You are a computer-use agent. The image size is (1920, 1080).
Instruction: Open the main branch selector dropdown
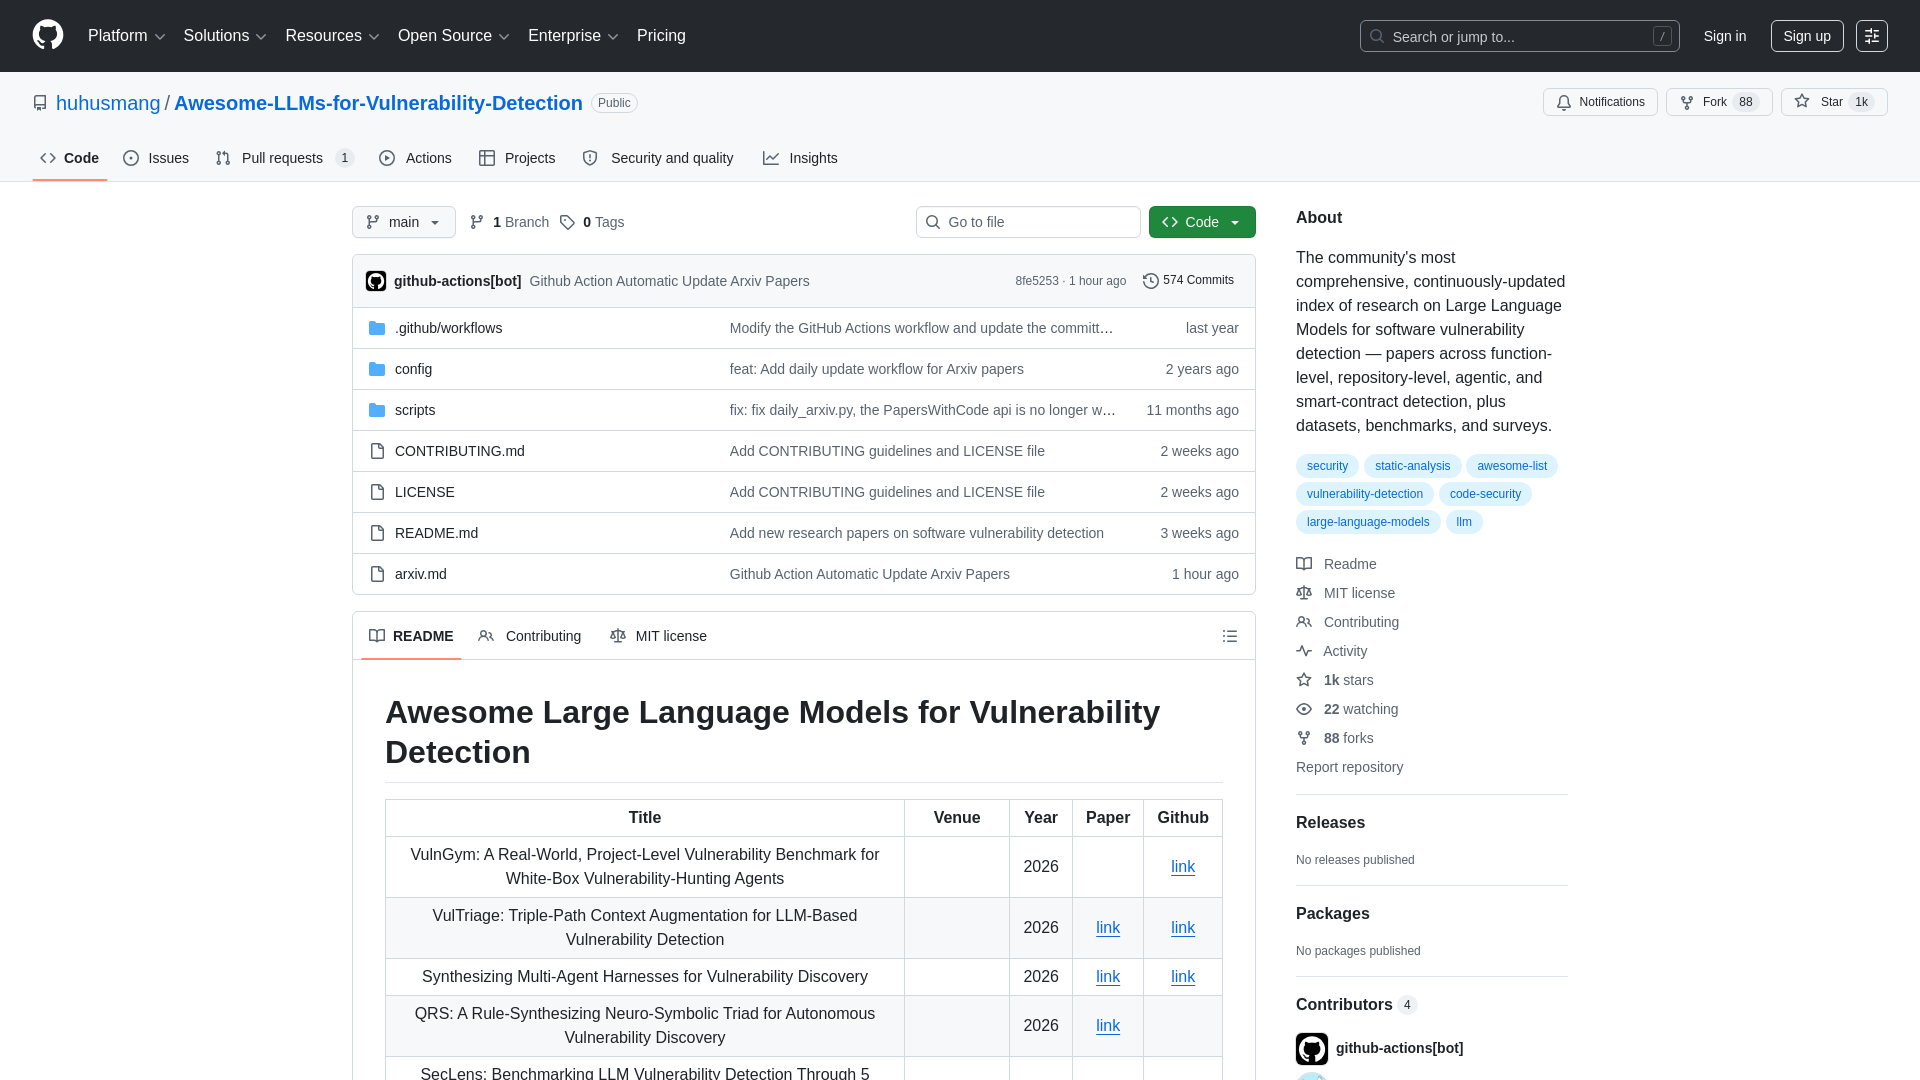click(404, 222)
